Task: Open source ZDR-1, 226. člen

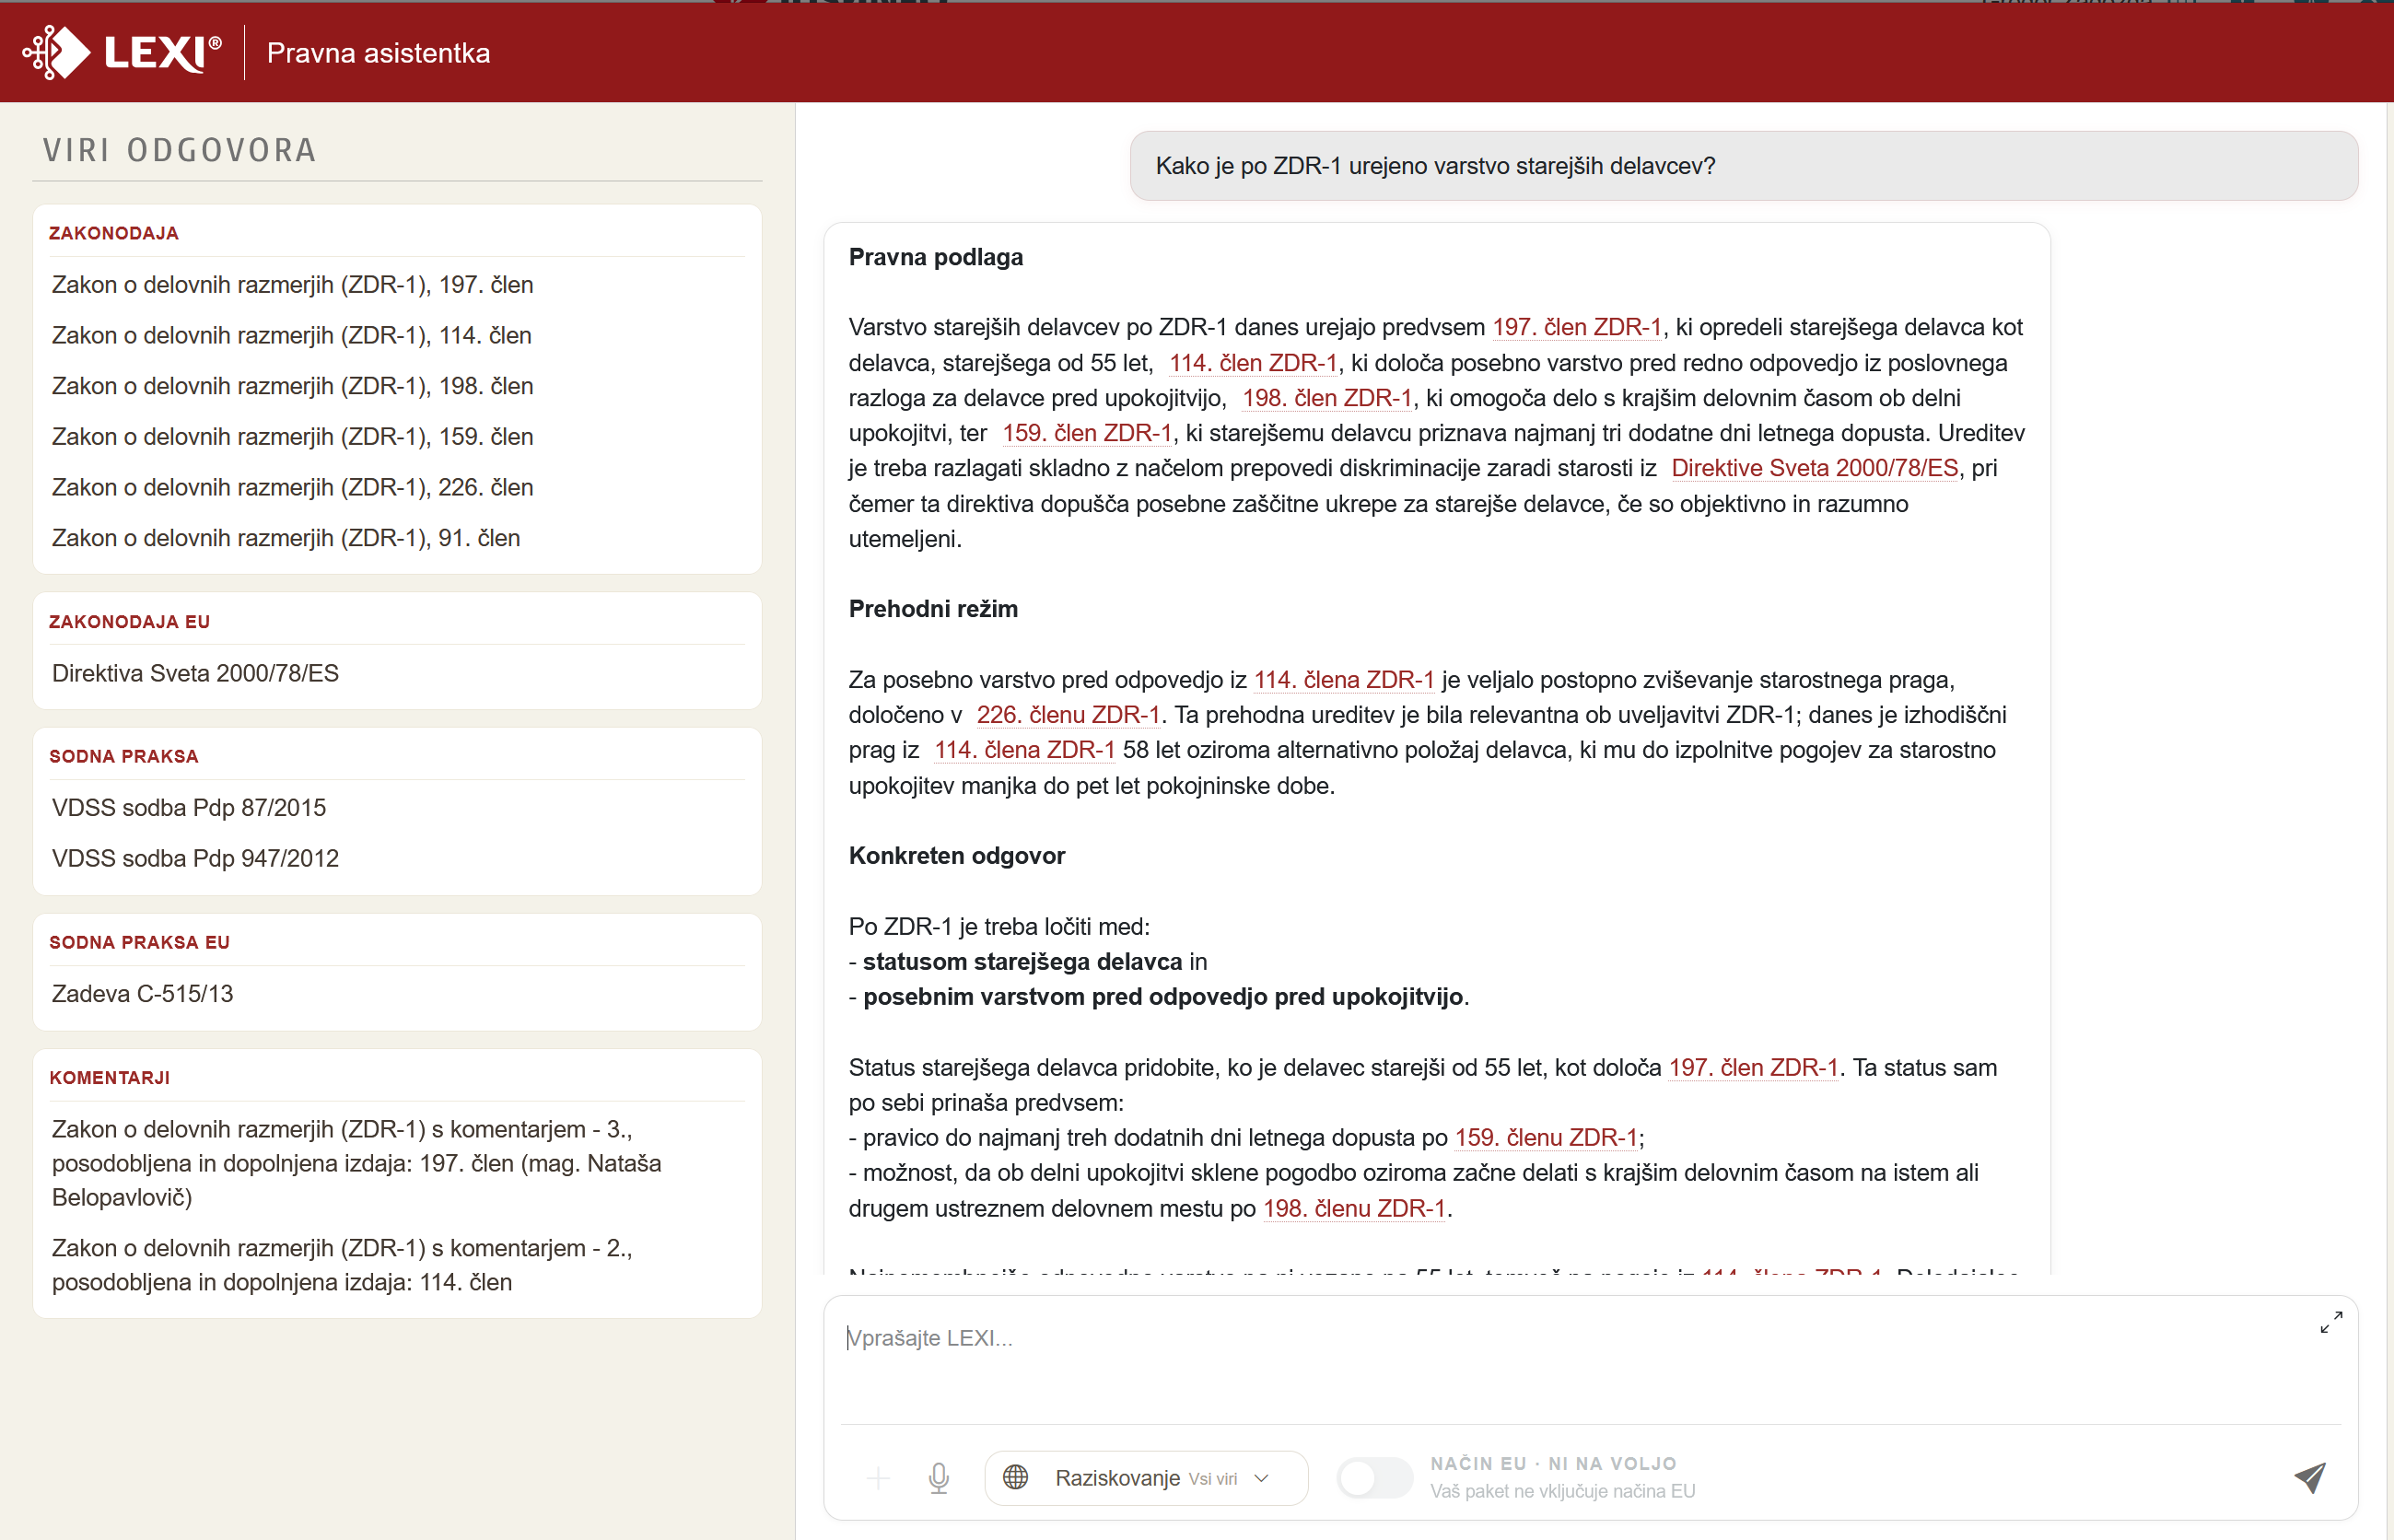Action: [x=292, y=487]
